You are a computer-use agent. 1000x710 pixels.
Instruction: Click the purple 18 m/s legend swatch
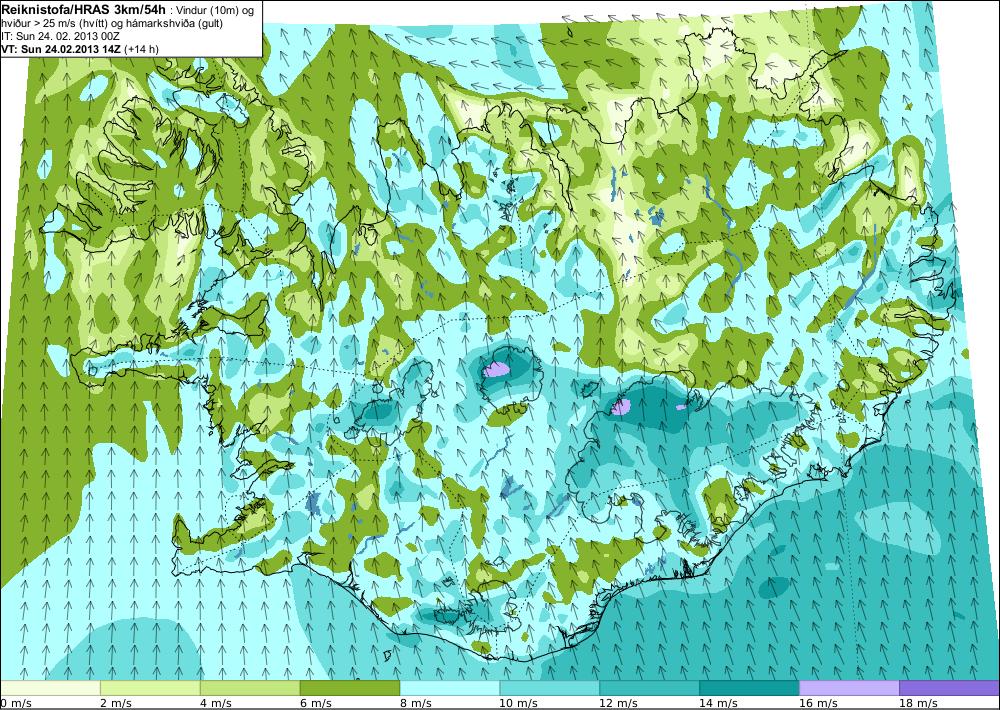(949, 688)
